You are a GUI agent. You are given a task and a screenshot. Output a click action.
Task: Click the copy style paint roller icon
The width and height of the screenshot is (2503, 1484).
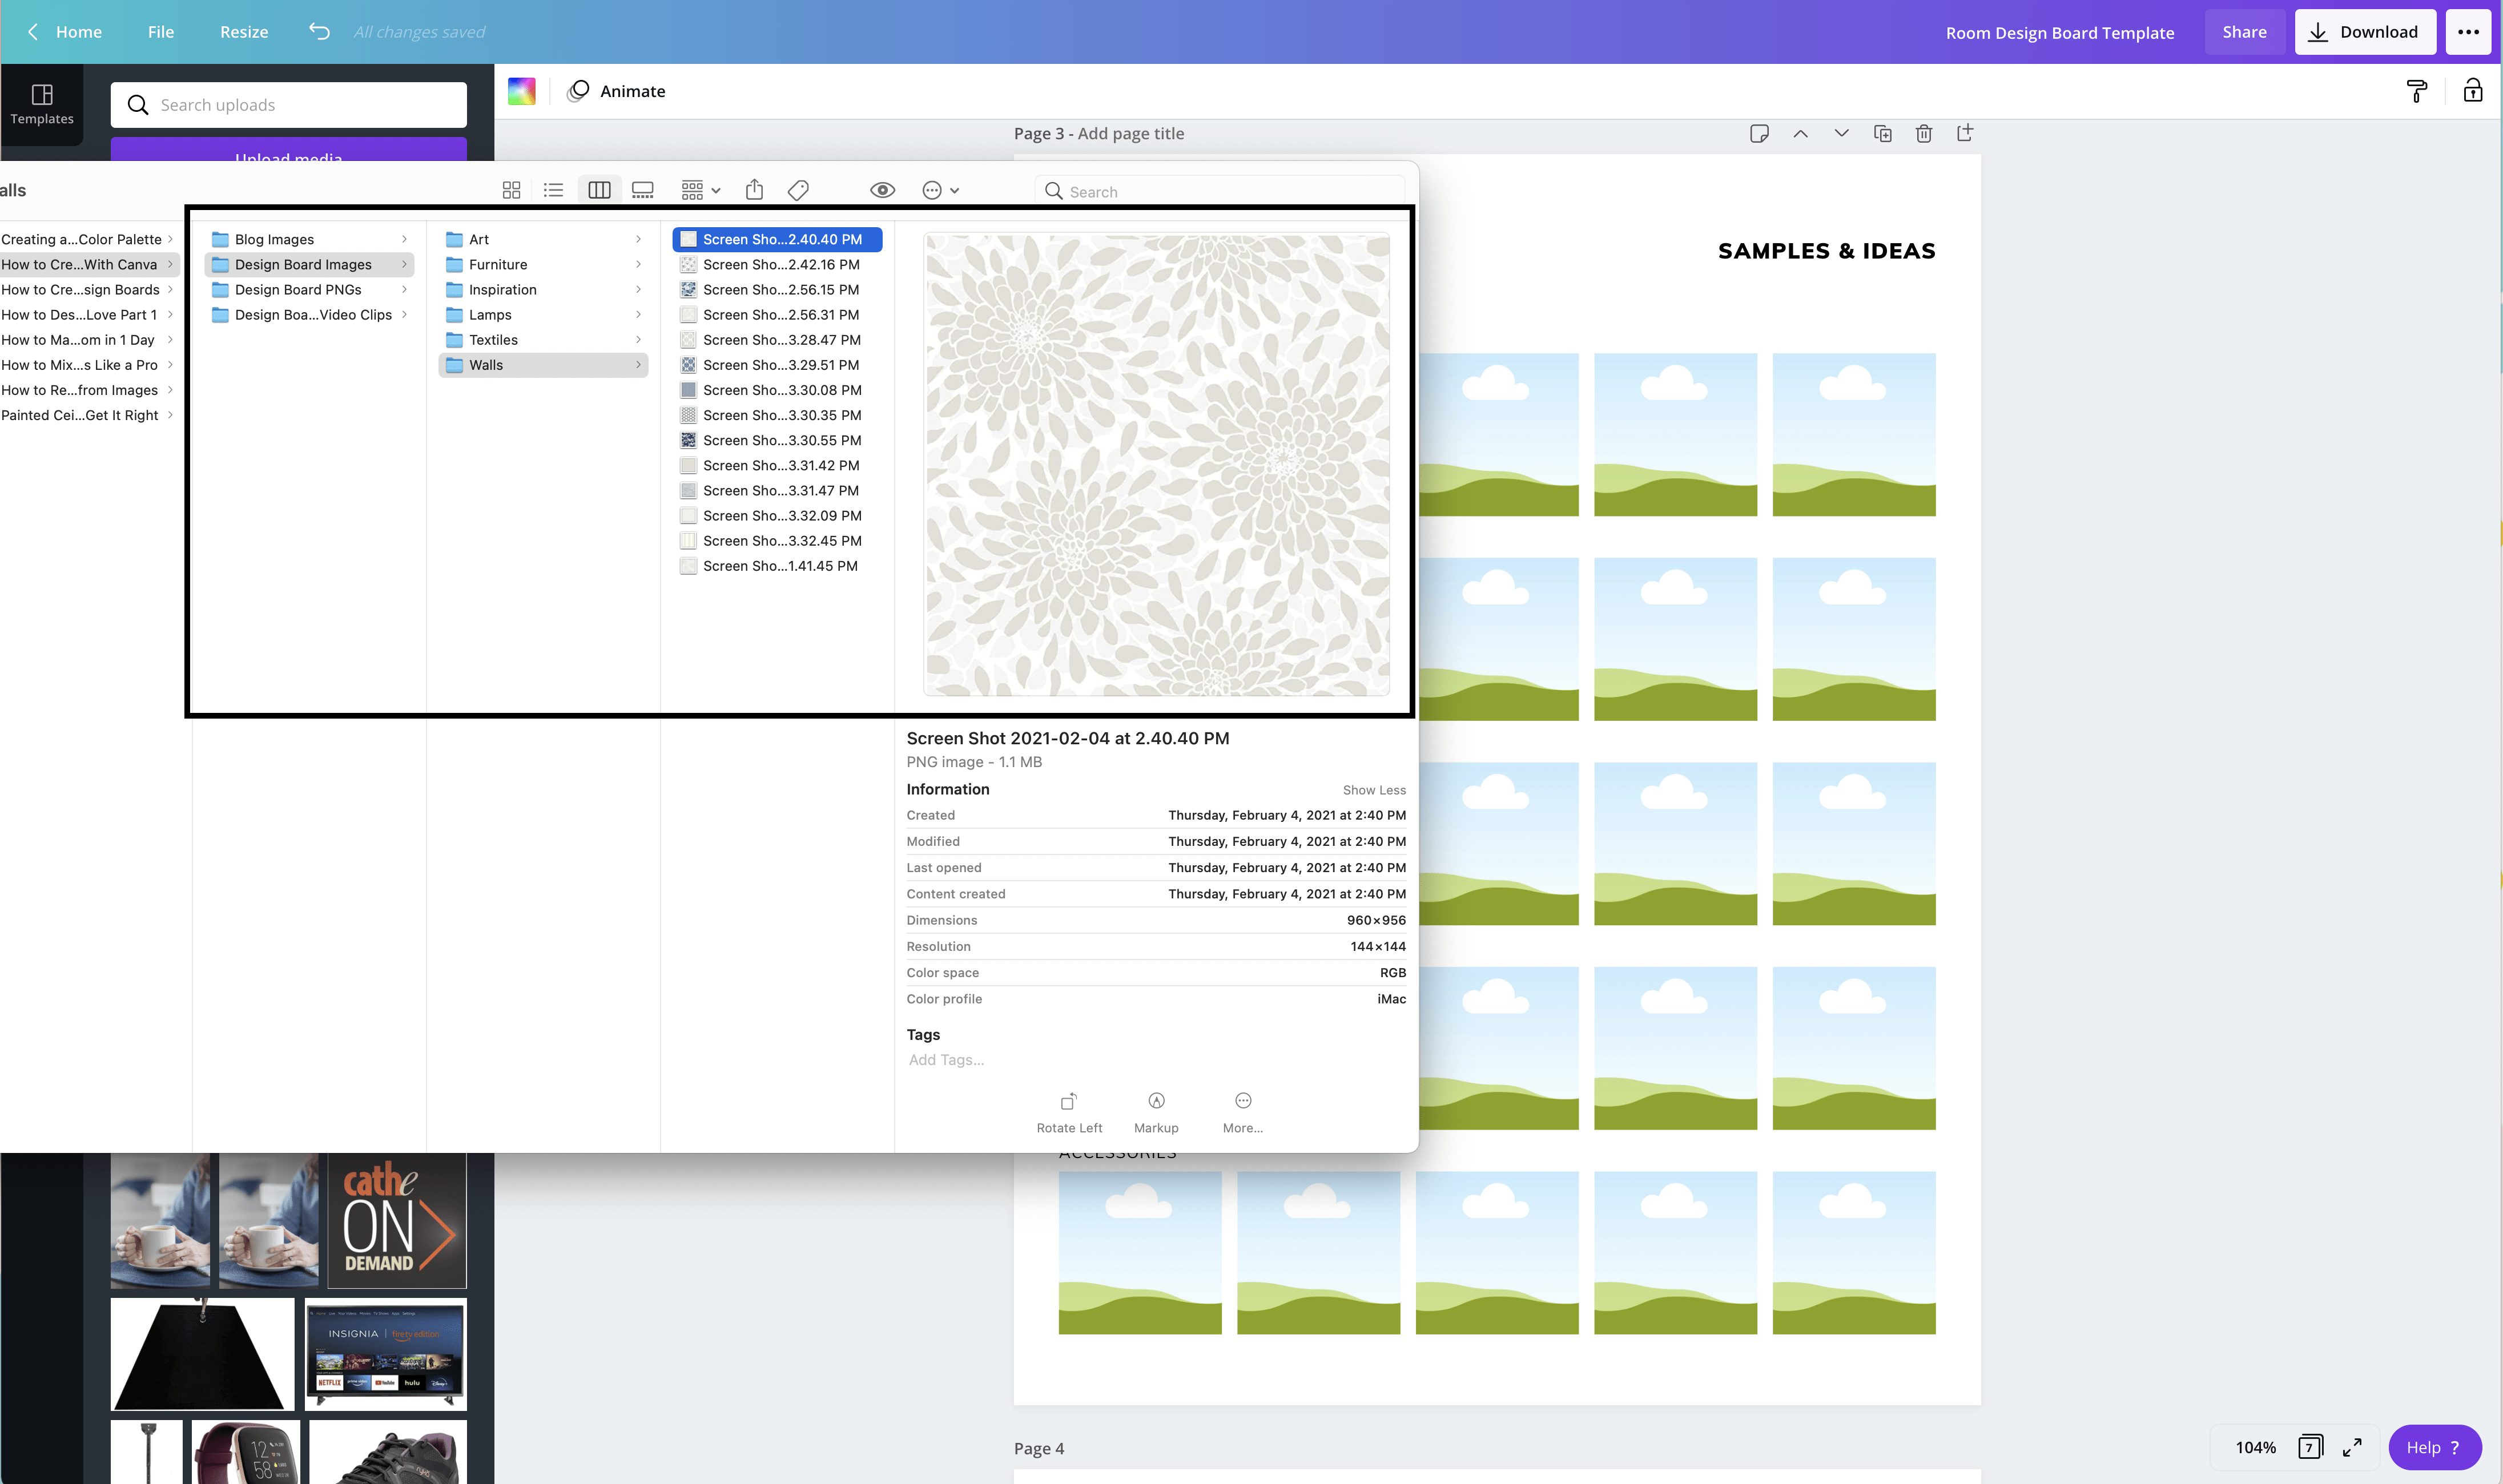(2416, 92)
